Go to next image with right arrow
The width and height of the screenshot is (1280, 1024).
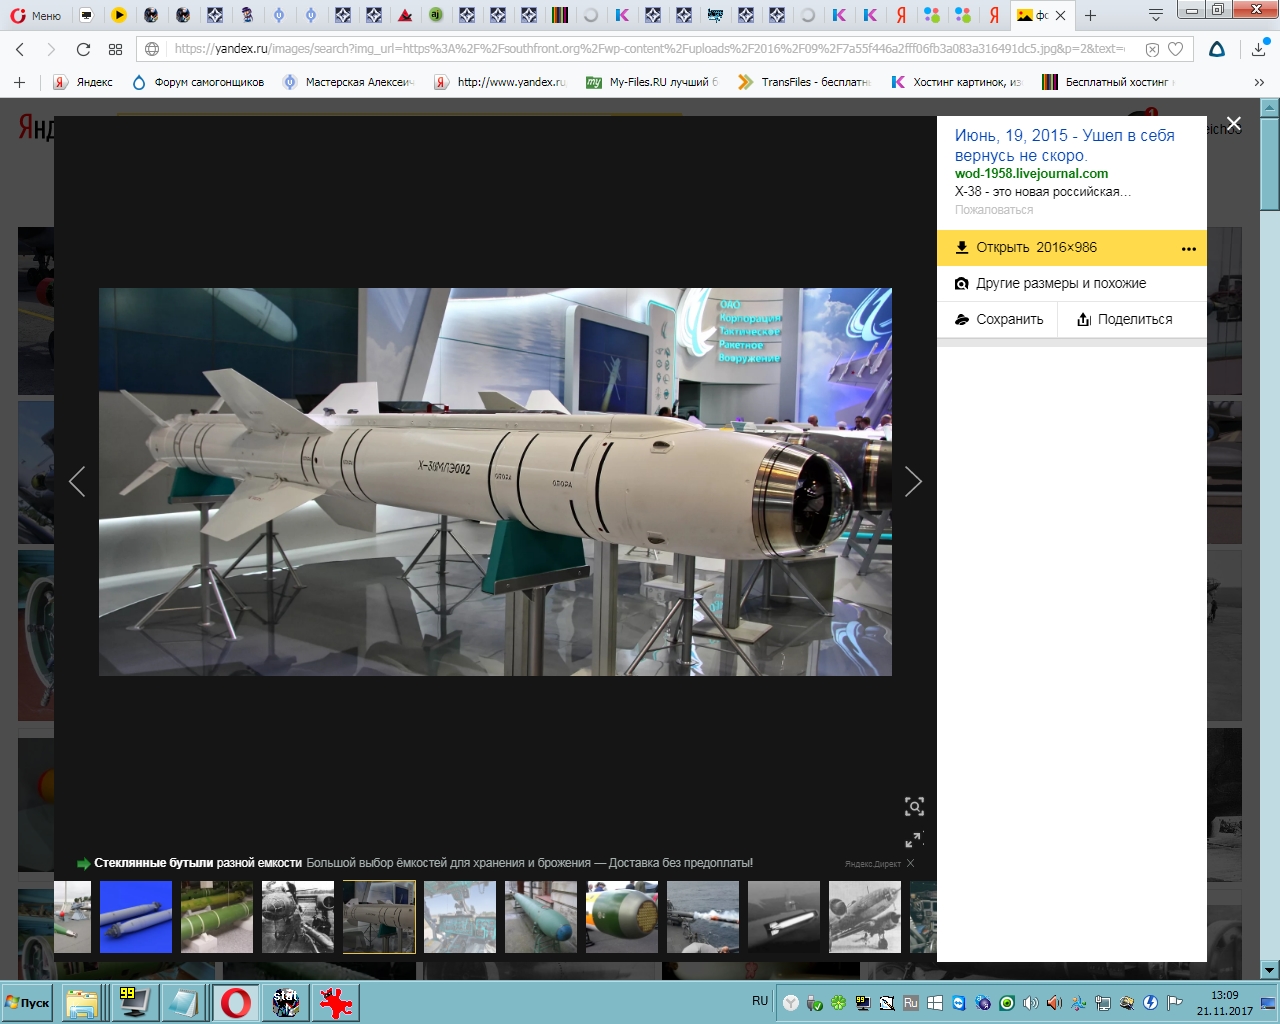point(912,482)
